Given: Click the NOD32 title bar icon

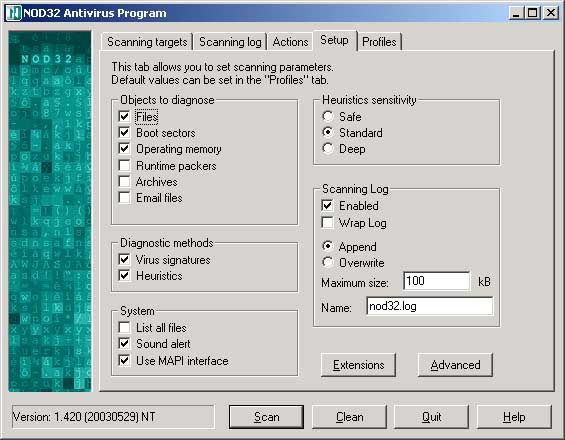Looking at the screenshot, I should click(14, 13).
